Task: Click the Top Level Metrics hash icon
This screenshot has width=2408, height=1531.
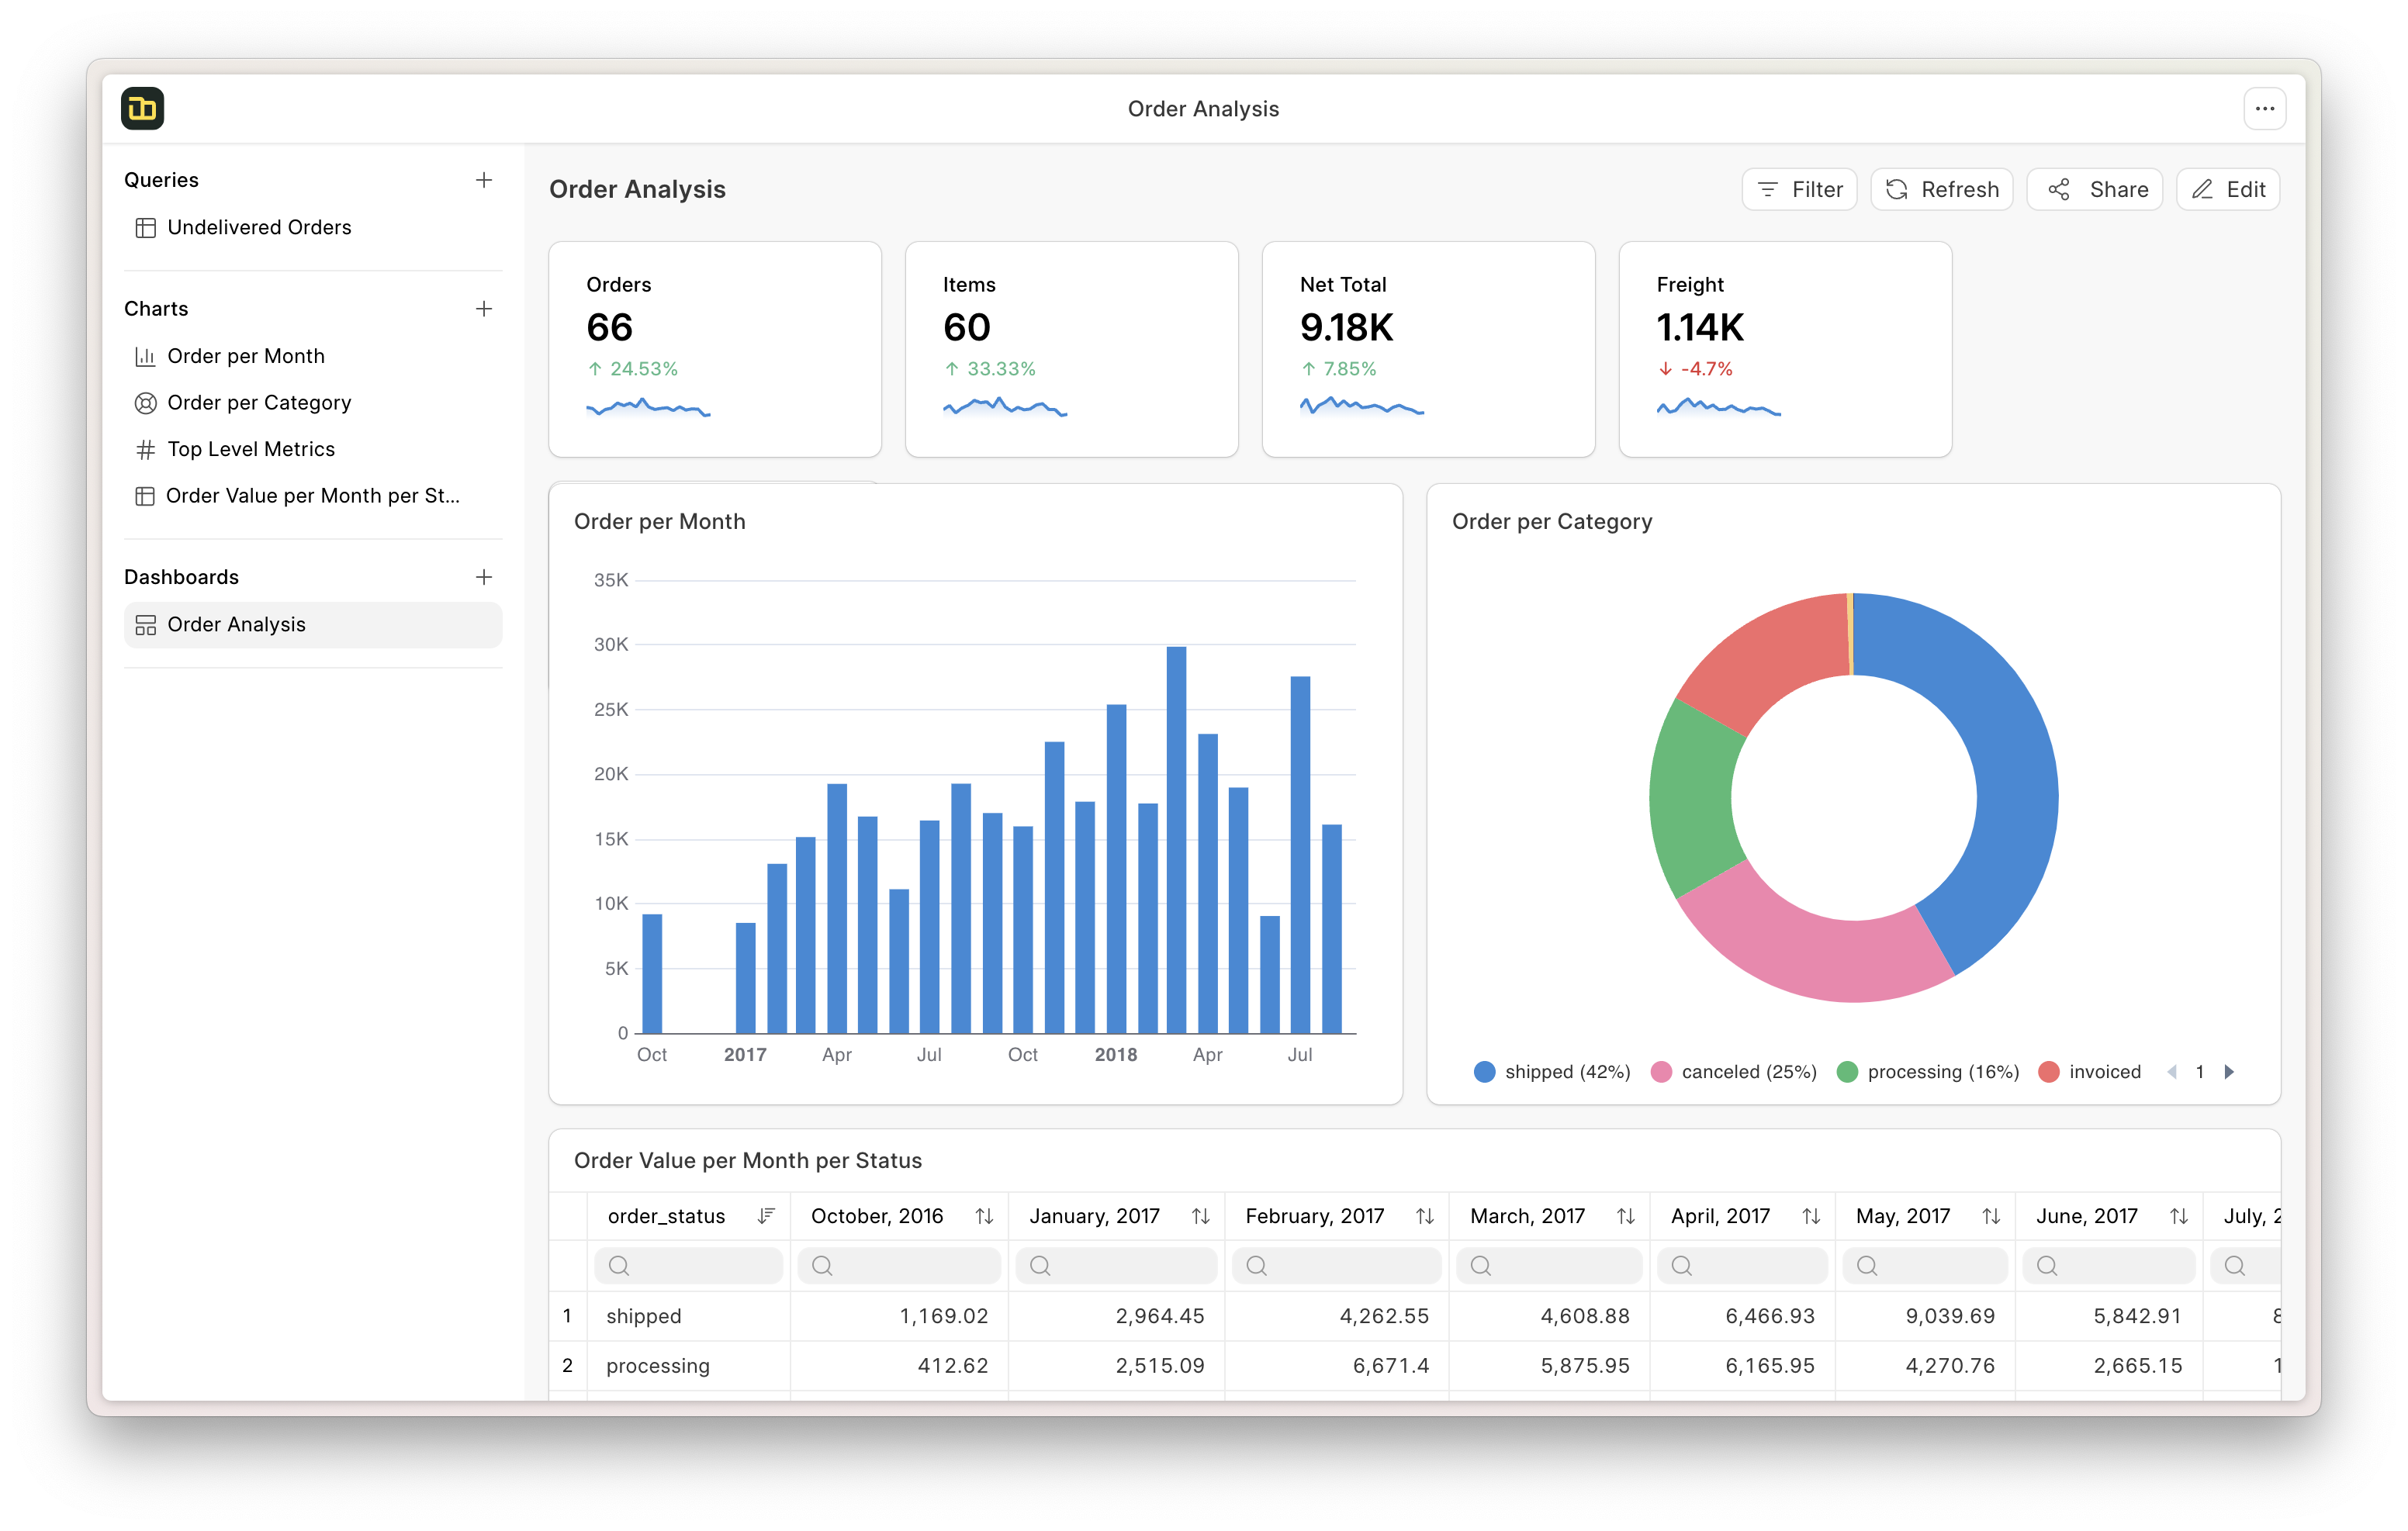Action: (146, 449)
